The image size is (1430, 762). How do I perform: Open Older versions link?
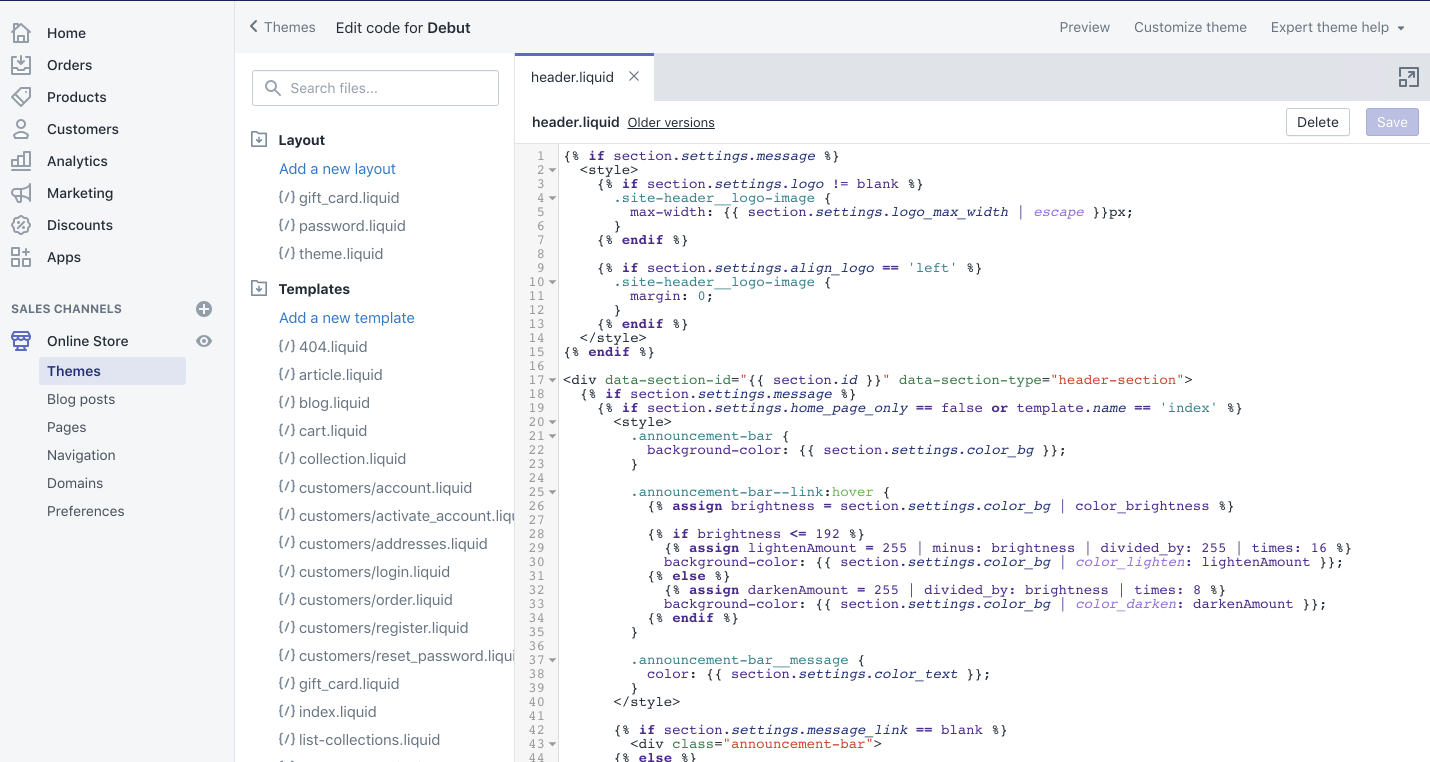point(671,123)
